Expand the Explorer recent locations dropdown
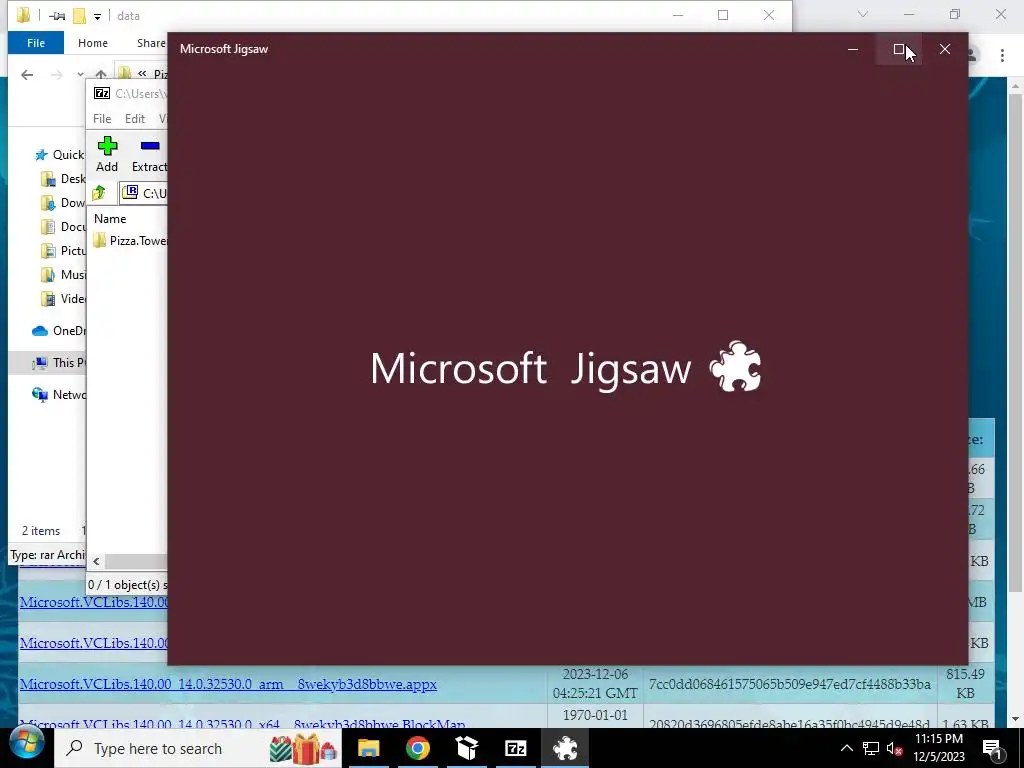Image resolution: width=1024 pixels, height=768 pixels. [80, 74]
